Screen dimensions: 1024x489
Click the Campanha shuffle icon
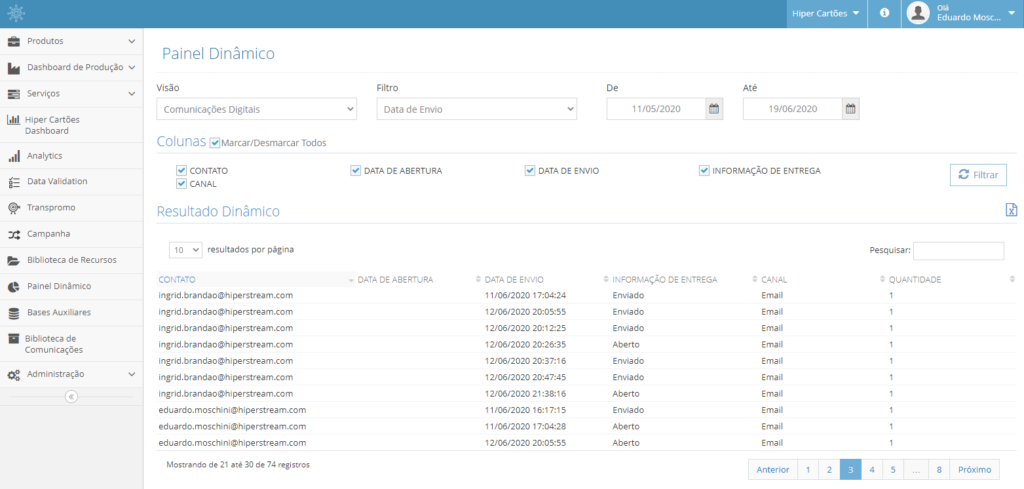14,234
